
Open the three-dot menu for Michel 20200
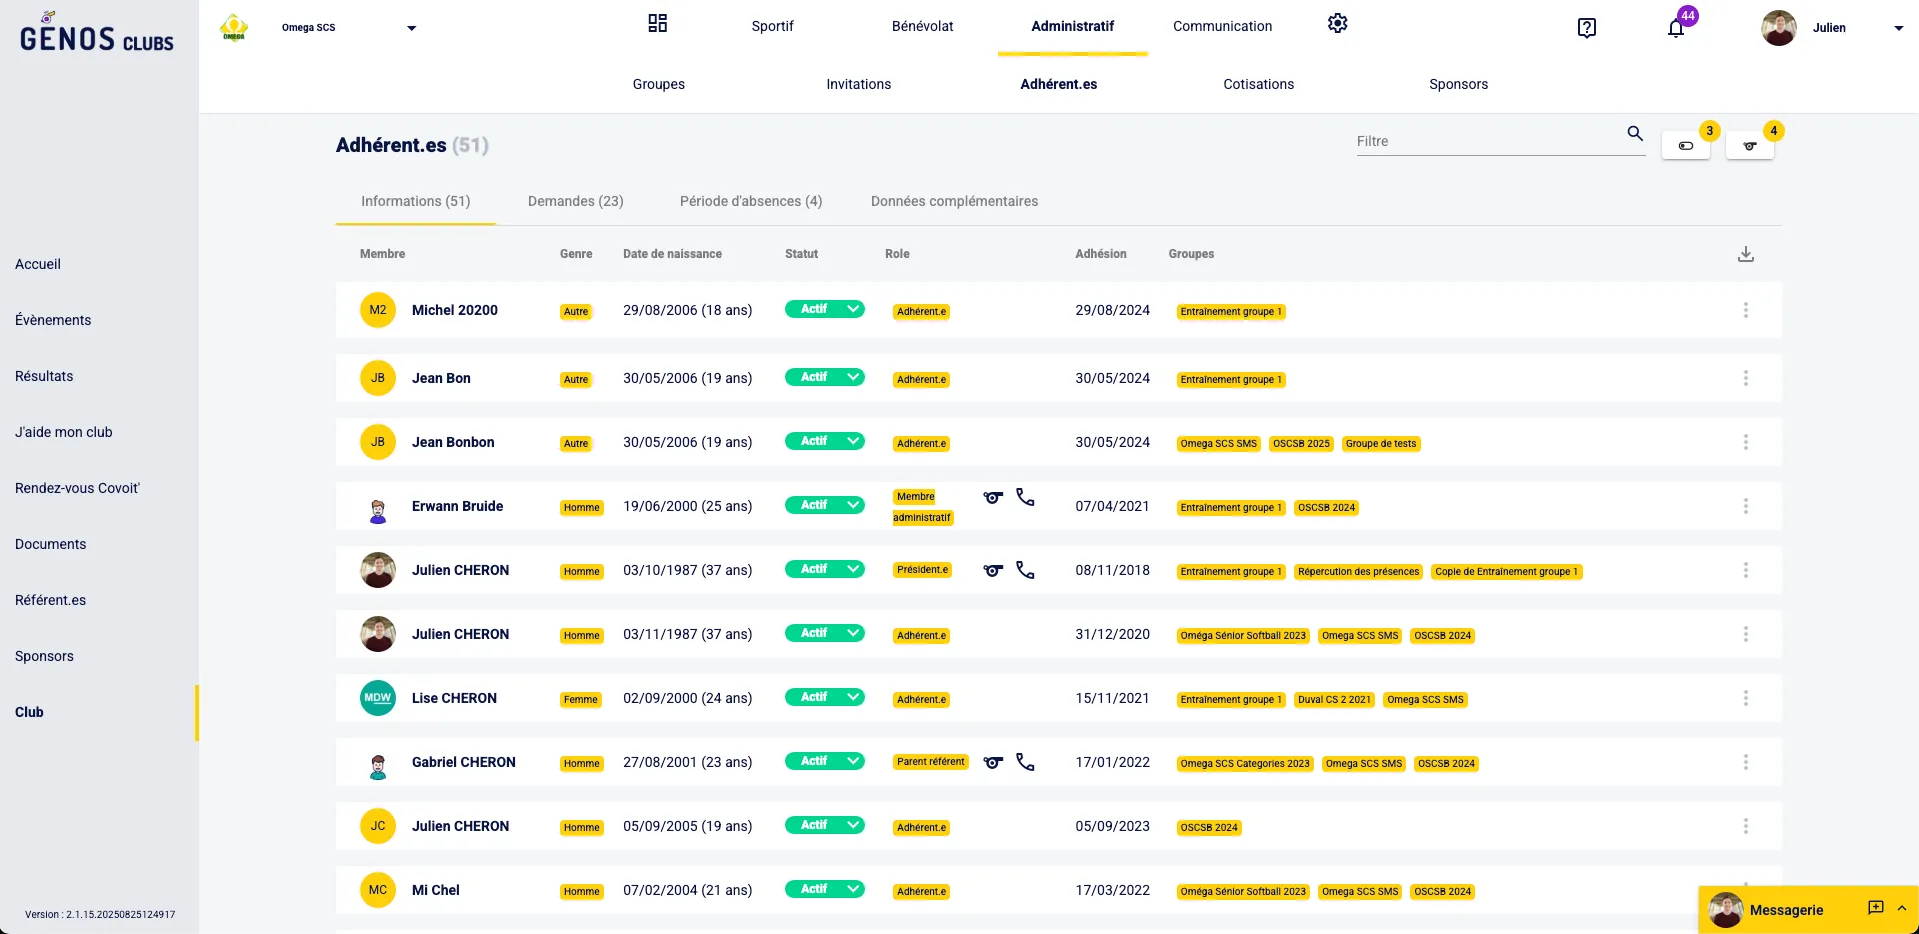(x=1745, y=310)
